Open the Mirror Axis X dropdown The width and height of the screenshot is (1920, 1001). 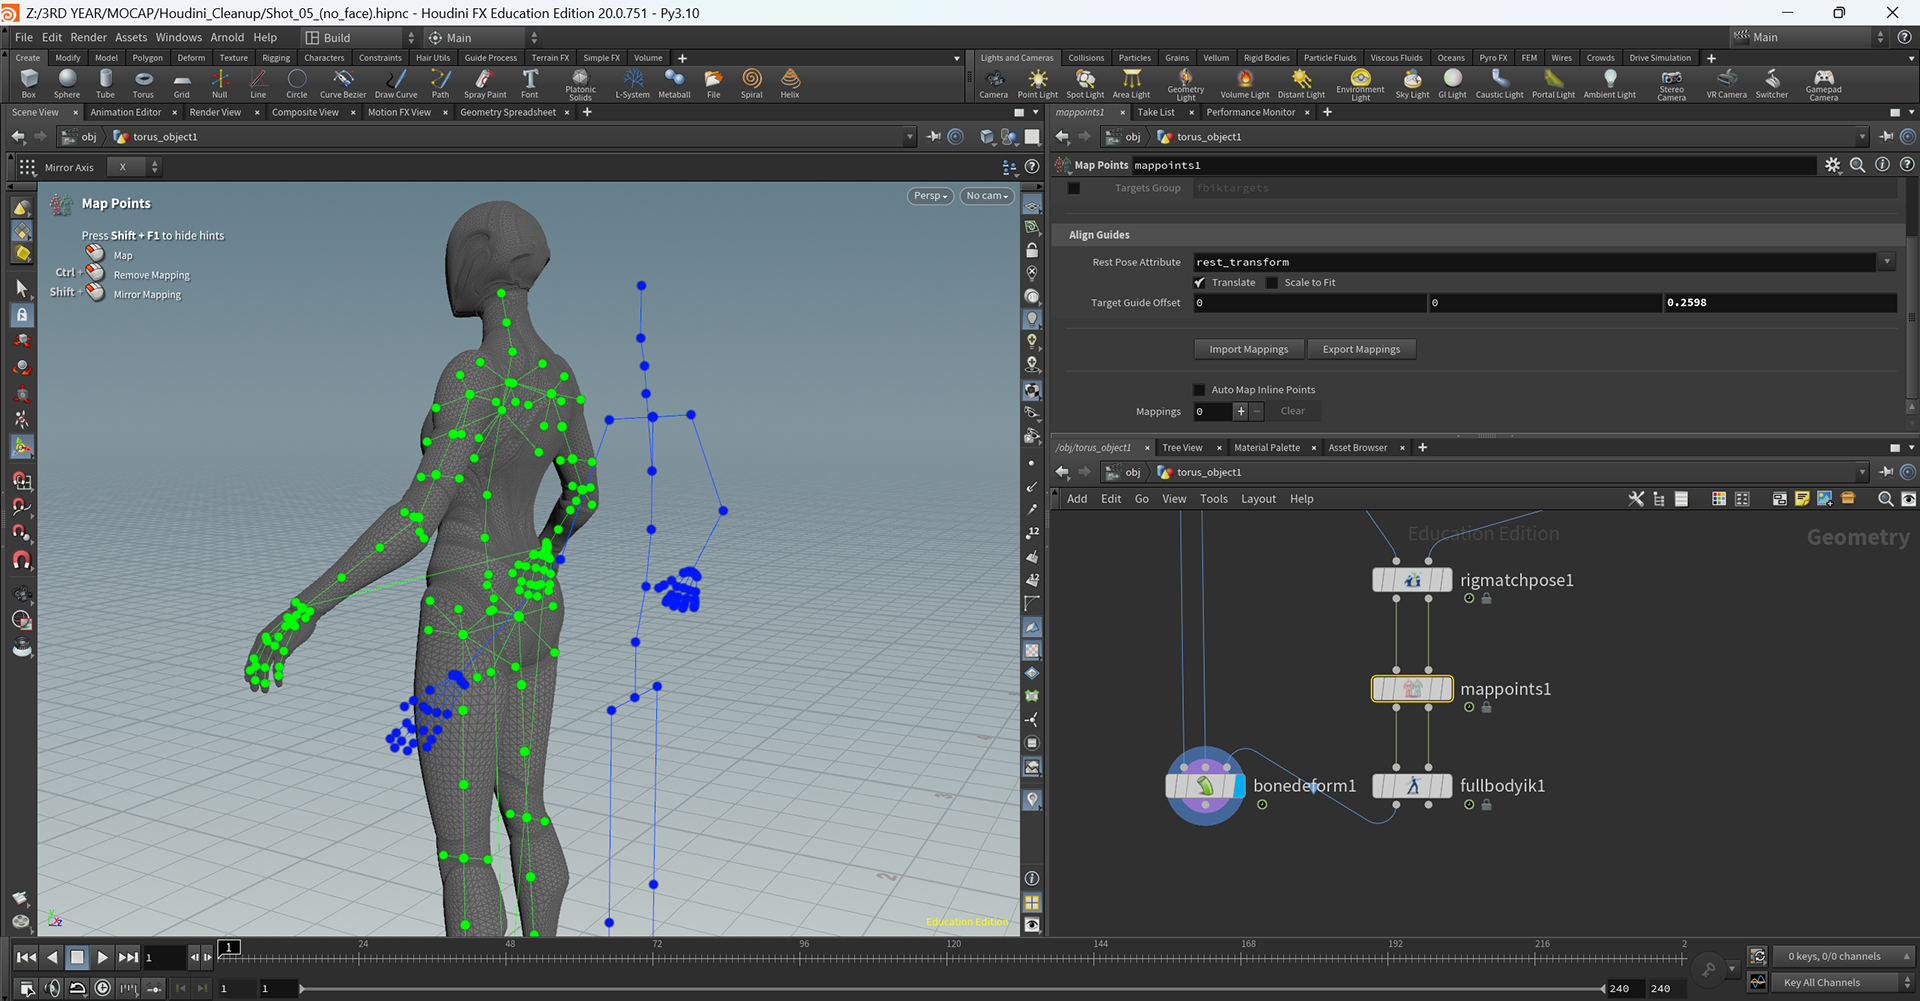click(x=134, y=167)
